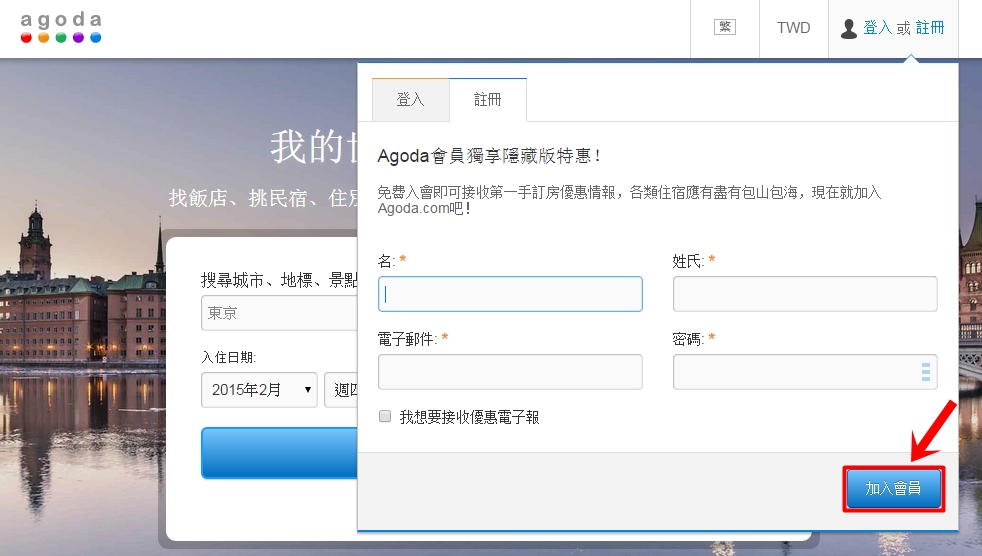Open the 週四 day dropdown
Image resolution: width=982 pixels, height=556 pixels.
(x=340, y=390)
